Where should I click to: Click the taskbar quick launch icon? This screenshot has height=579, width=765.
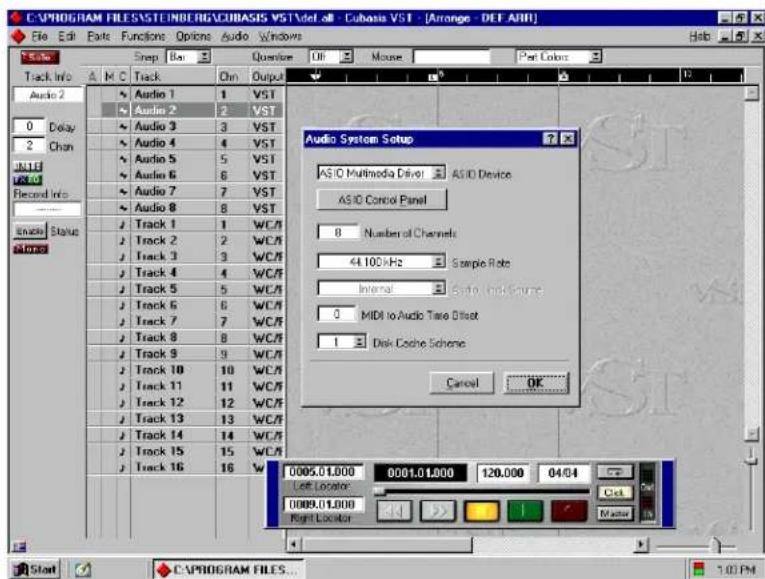(83, 569)
